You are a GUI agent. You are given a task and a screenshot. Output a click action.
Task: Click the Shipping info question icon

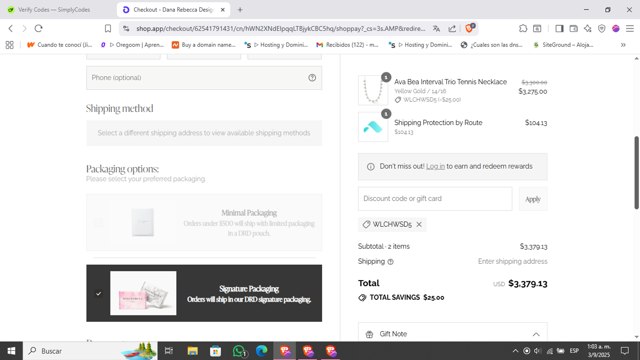click(x=390, y=262)
